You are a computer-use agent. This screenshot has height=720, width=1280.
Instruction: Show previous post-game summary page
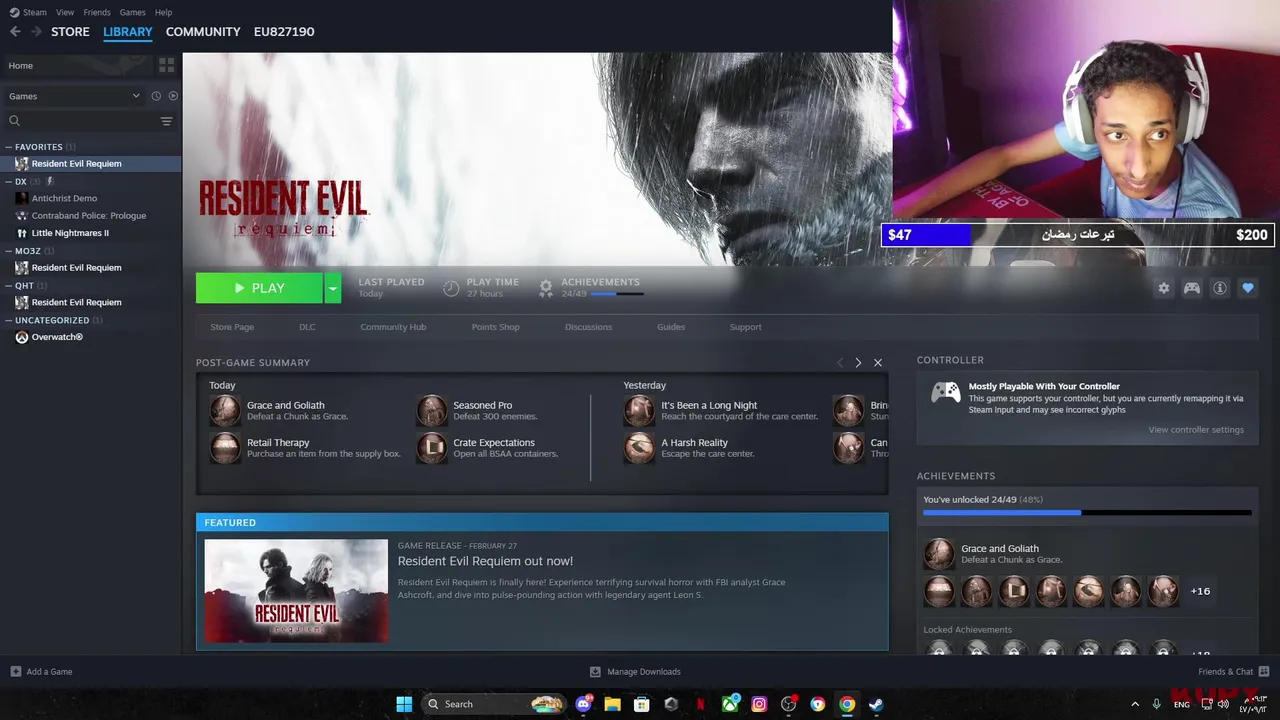click(840, 363)
